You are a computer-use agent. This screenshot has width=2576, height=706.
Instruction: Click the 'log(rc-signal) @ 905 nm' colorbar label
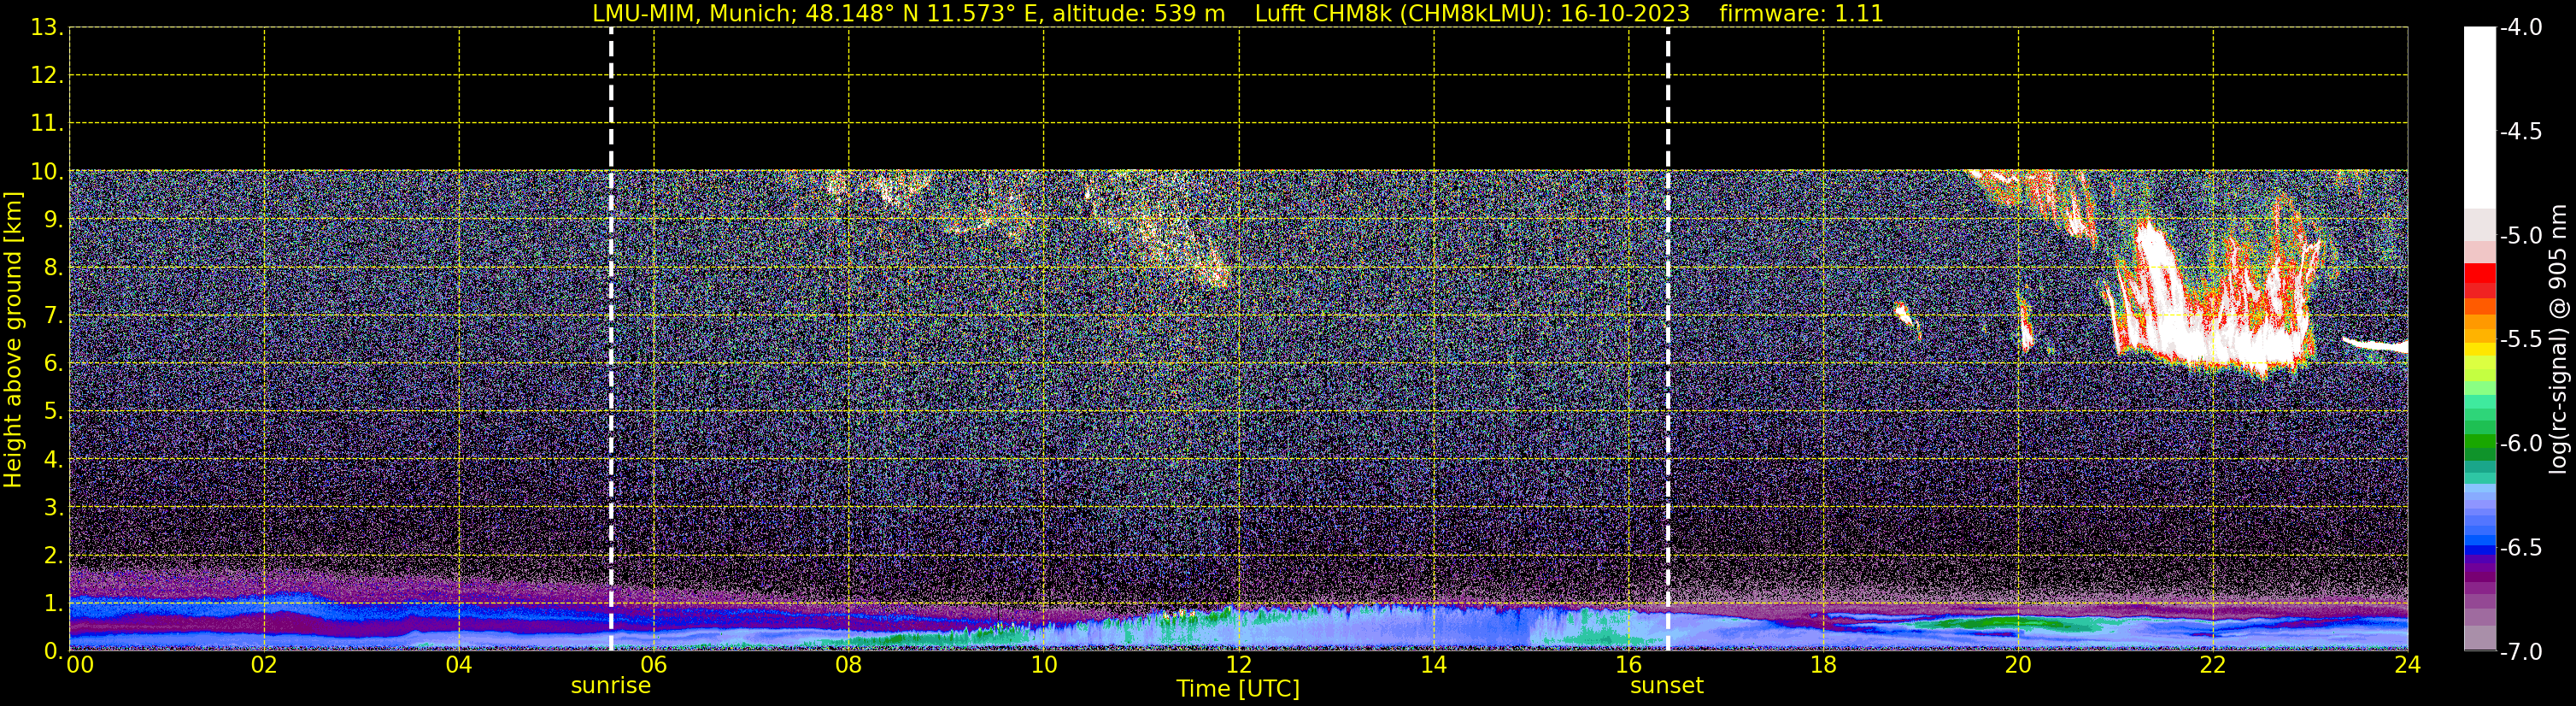[2558, 339]
